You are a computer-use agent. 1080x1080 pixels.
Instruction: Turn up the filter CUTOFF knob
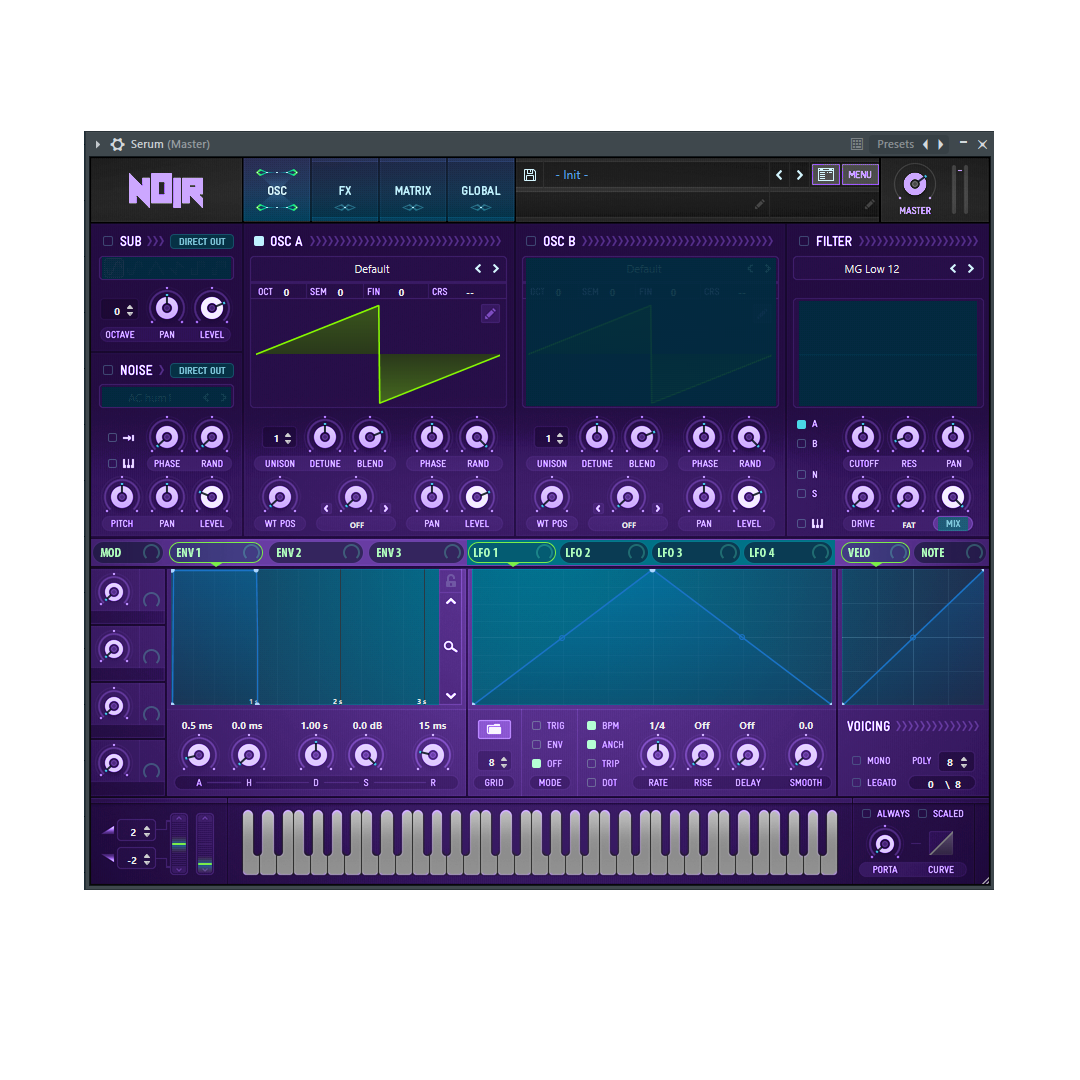point(863,437)
